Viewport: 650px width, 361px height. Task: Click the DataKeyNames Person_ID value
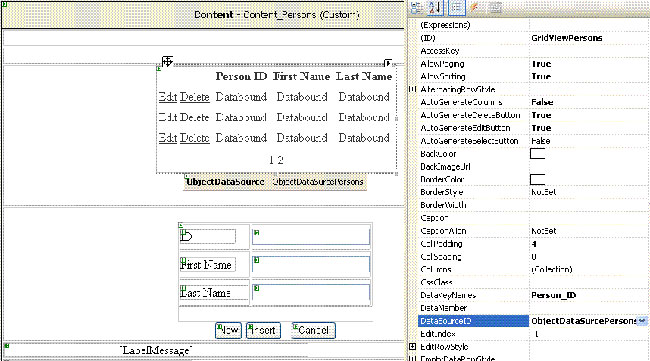click(553, 295)
